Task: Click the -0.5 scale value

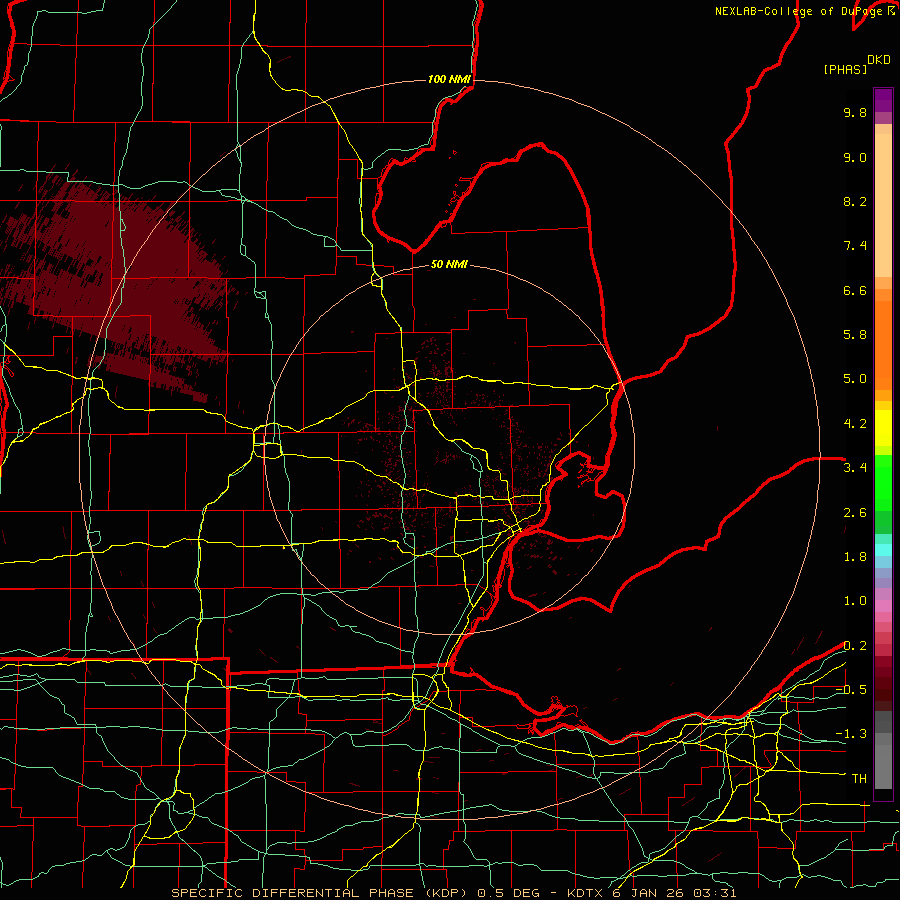Action: [851, 690]
